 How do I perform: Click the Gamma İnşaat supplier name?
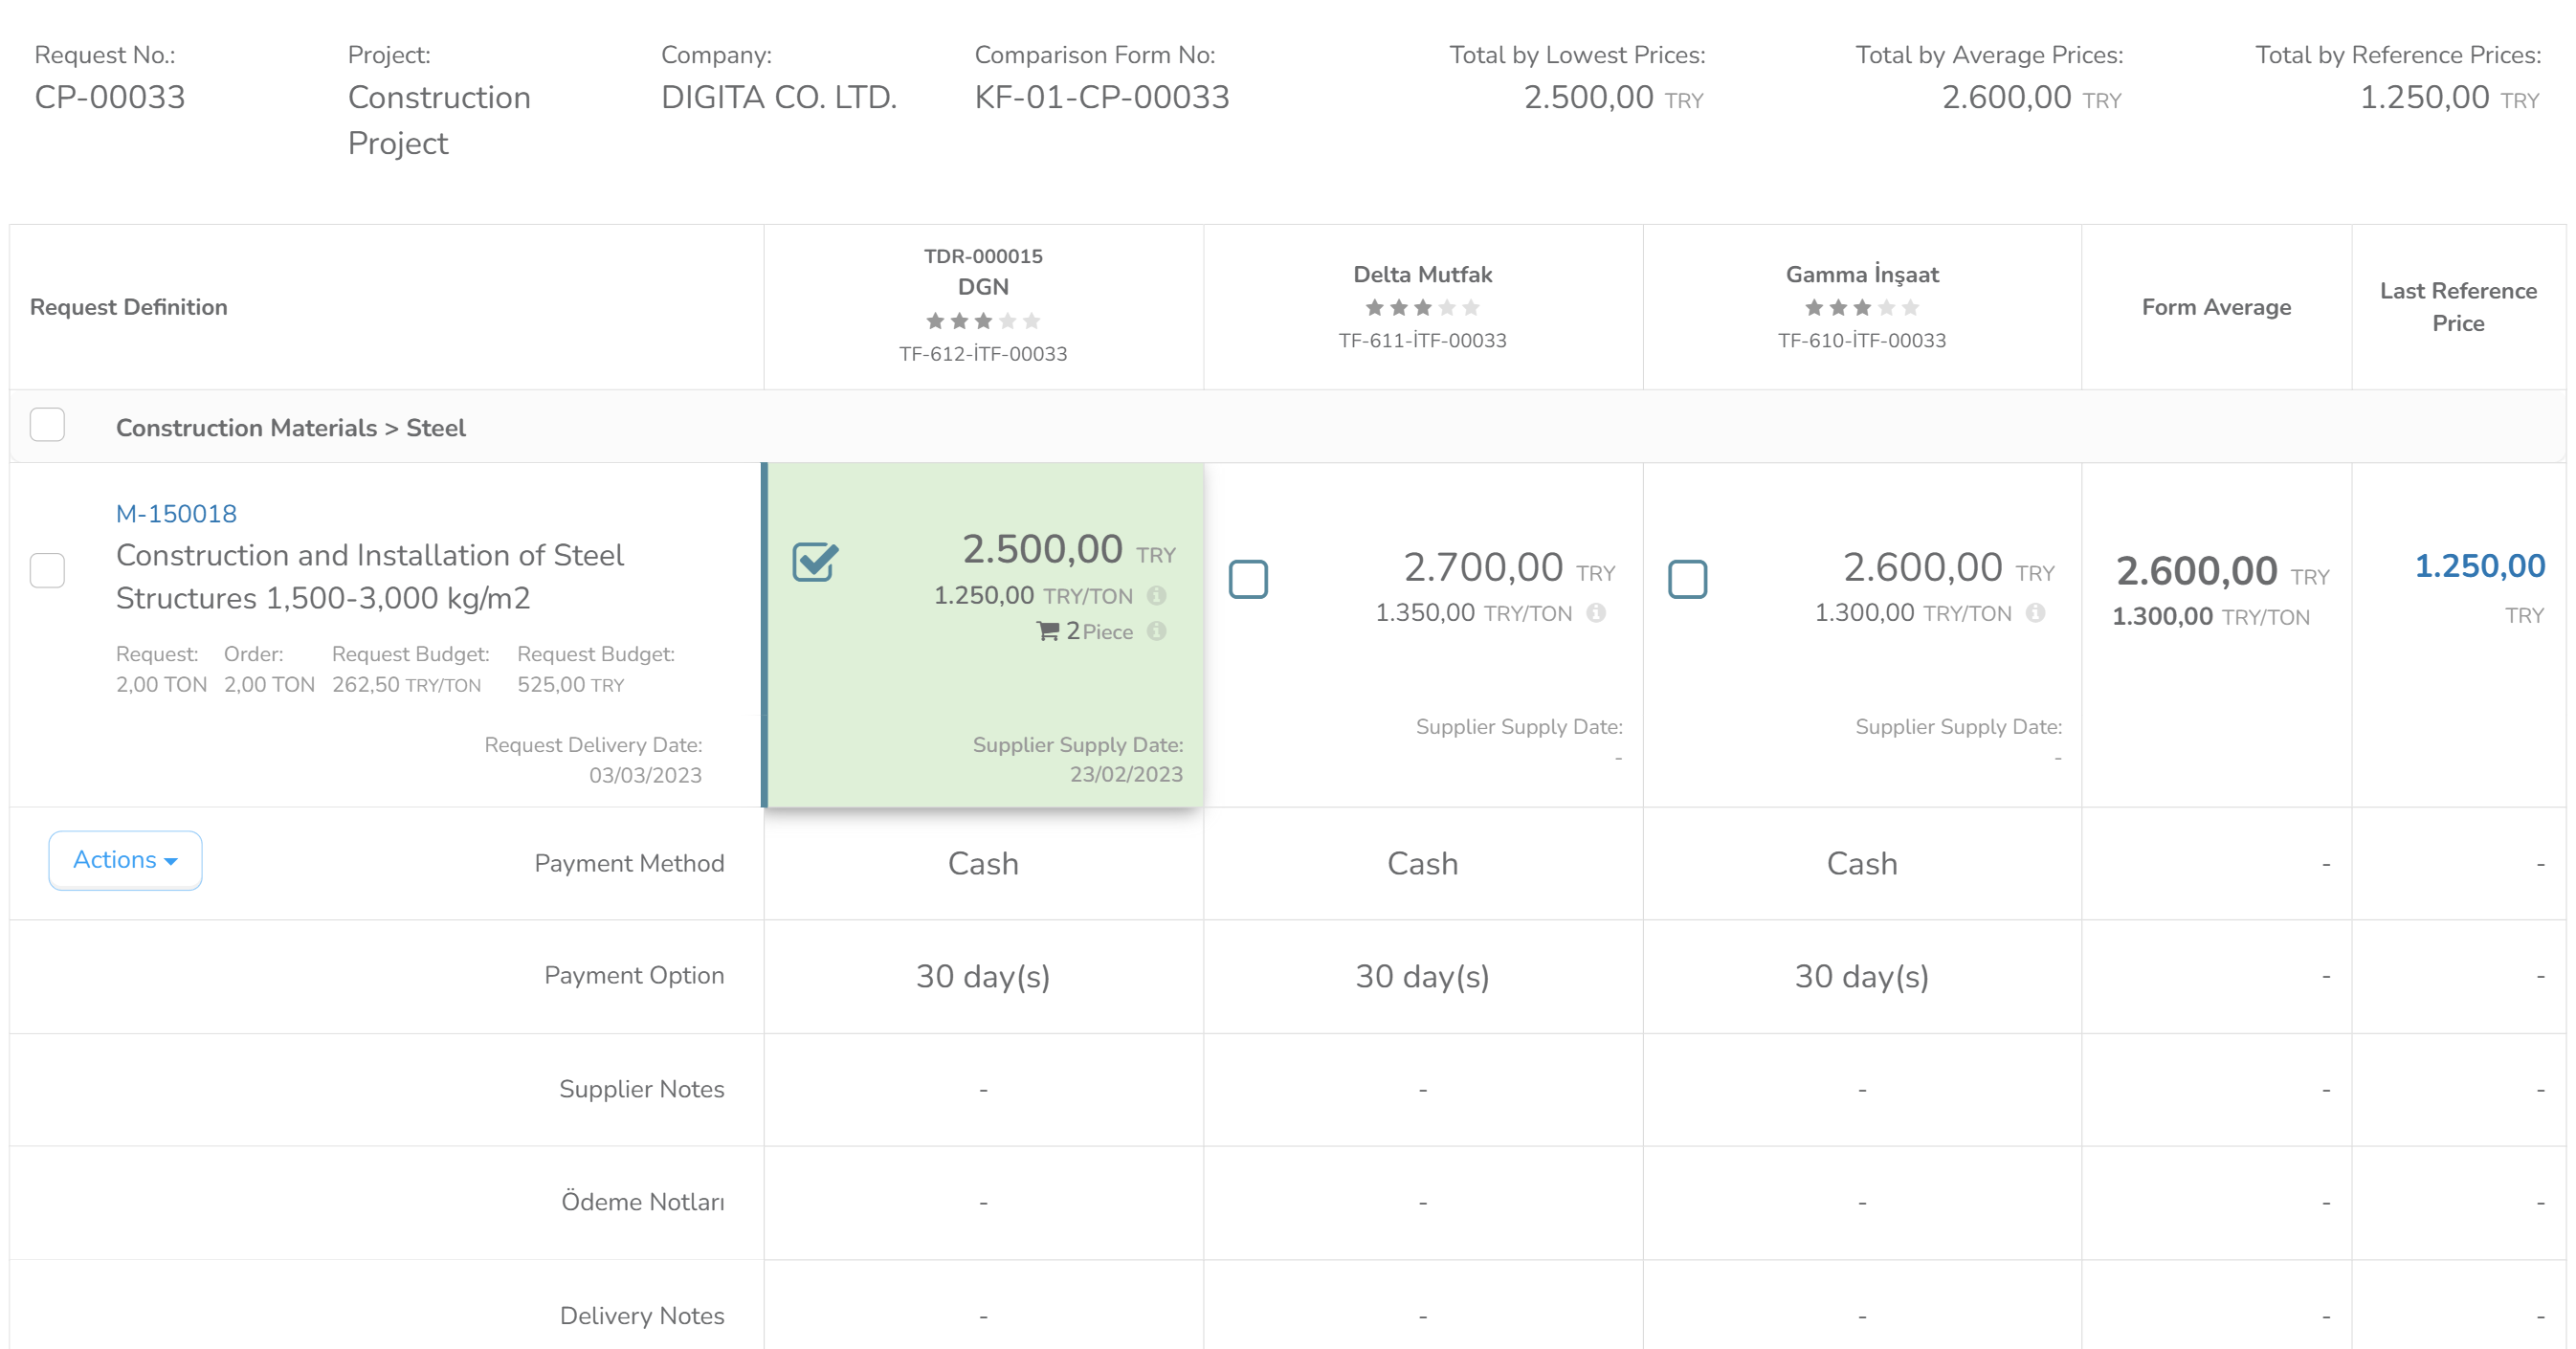pyautogui.click(x=1862, y=275)
